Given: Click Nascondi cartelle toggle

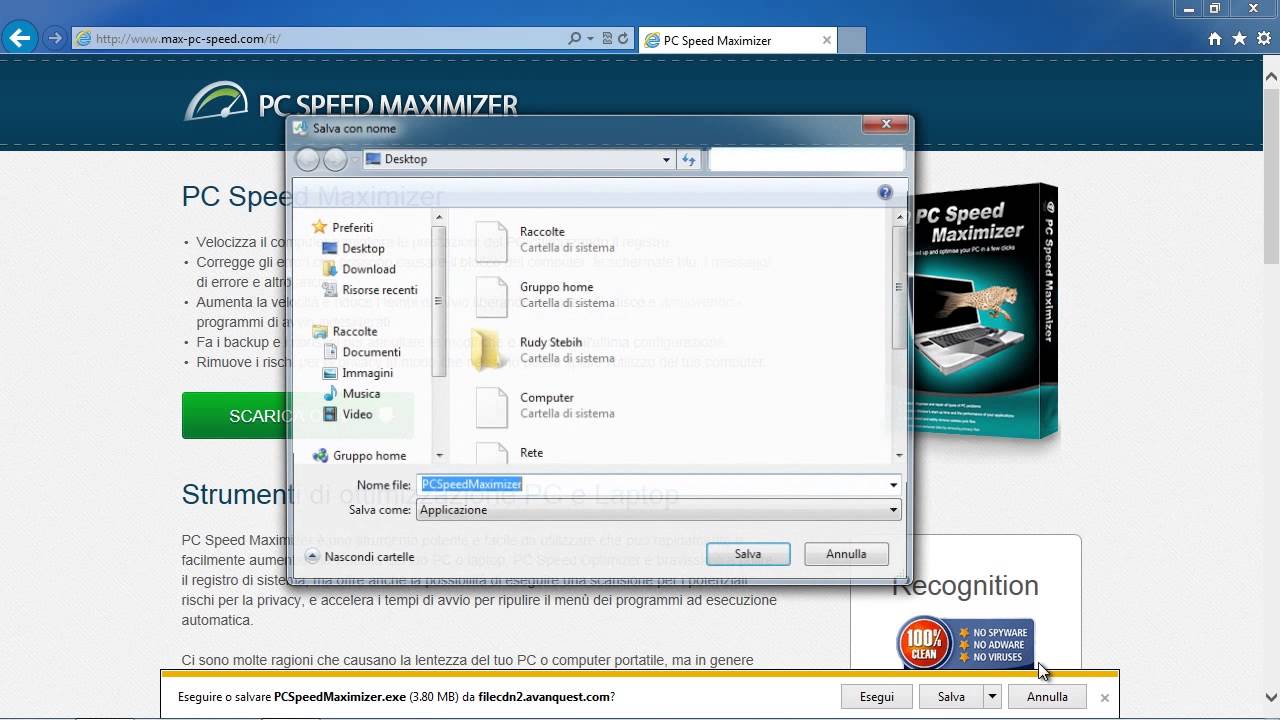Looking at the screenshot, I should point(359,557).
